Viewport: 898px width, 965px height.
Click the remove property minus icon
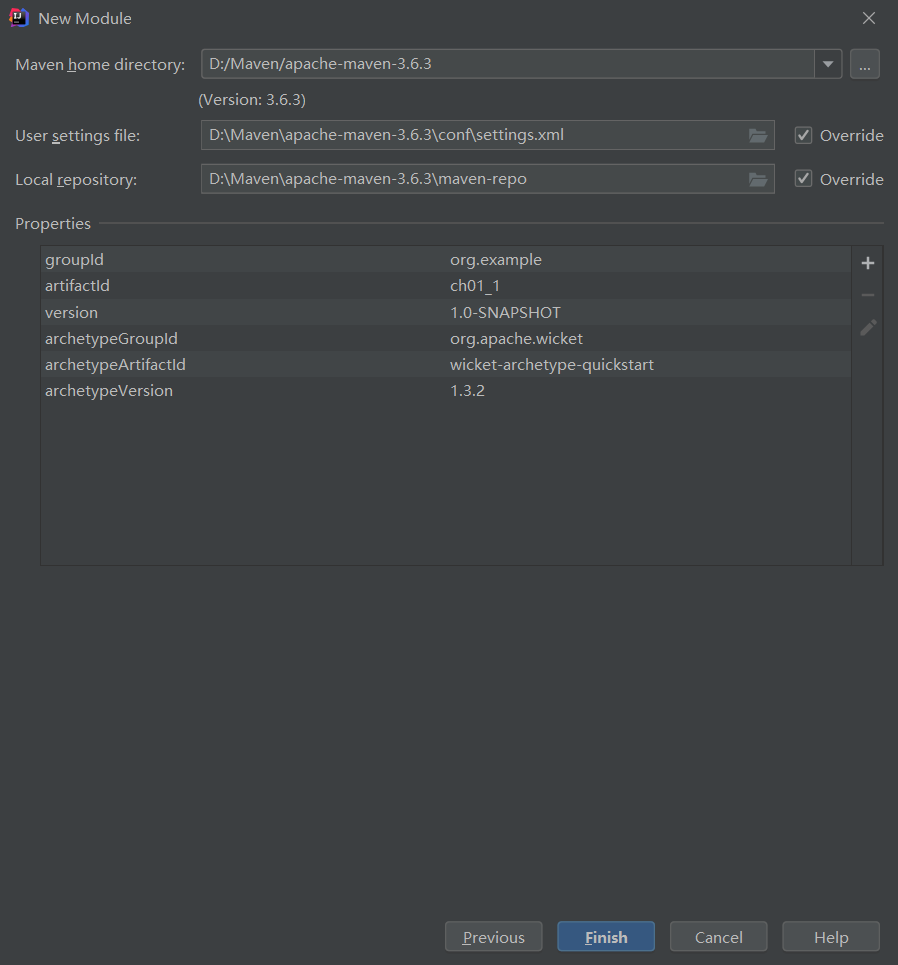(x=867, y=295)
